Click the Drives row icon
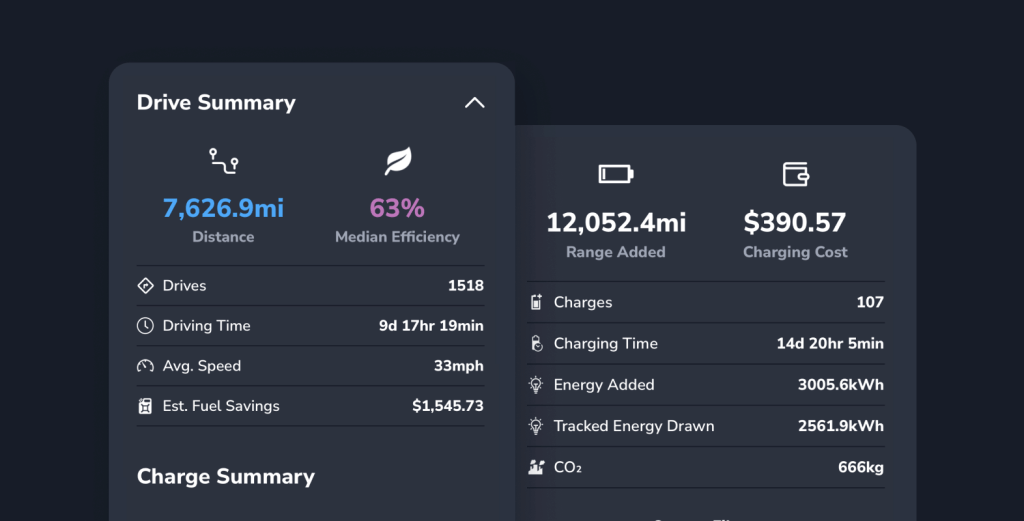Screen dimensions: 1024x521 [x=145, y=286]
